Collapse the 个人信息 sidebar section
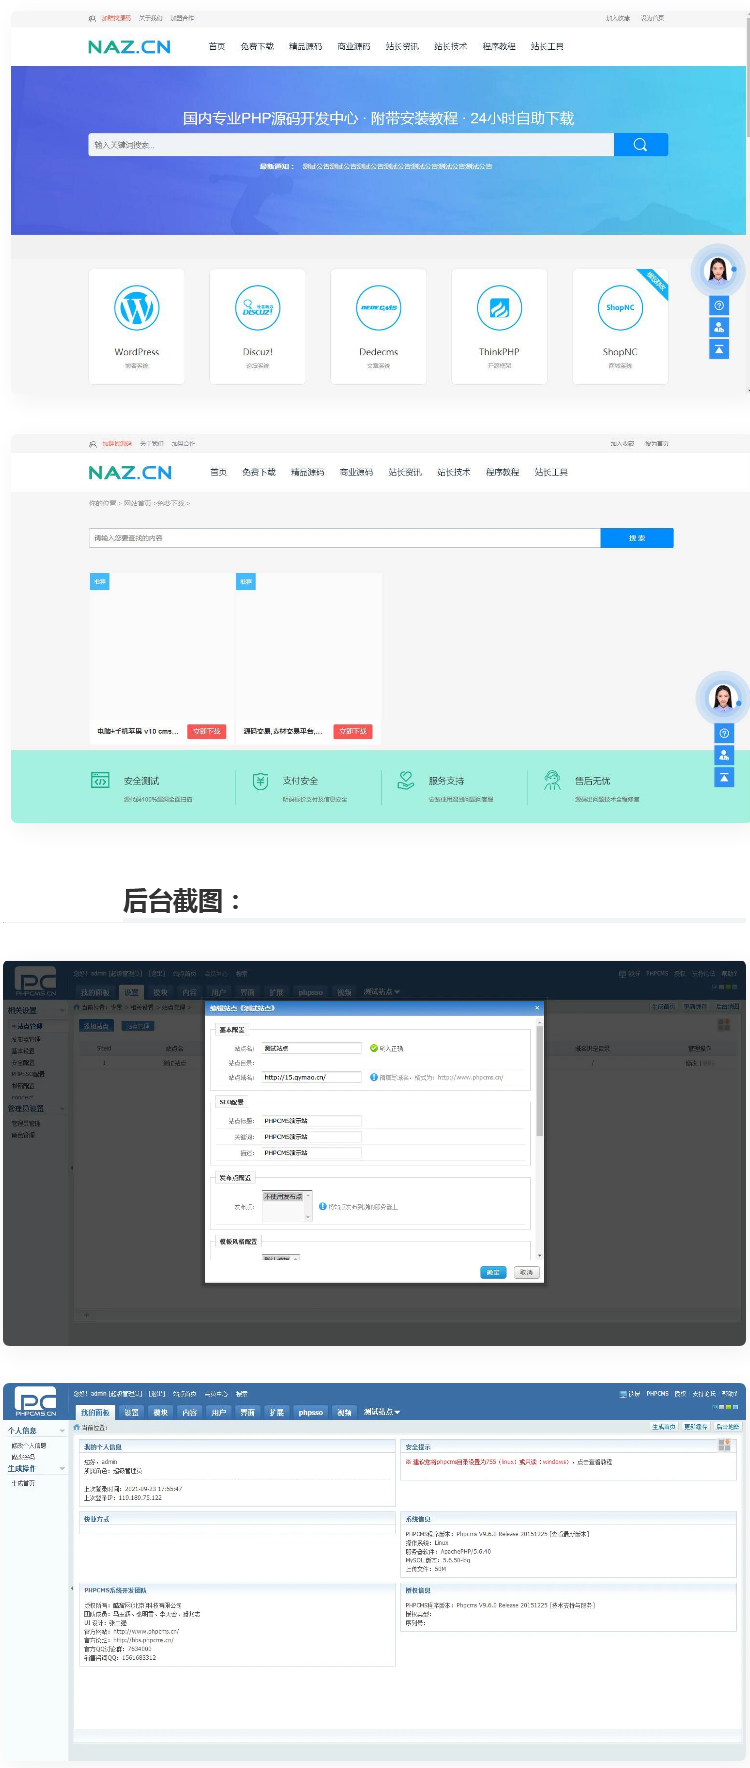750x1768 pixels. click(62, 1431)
